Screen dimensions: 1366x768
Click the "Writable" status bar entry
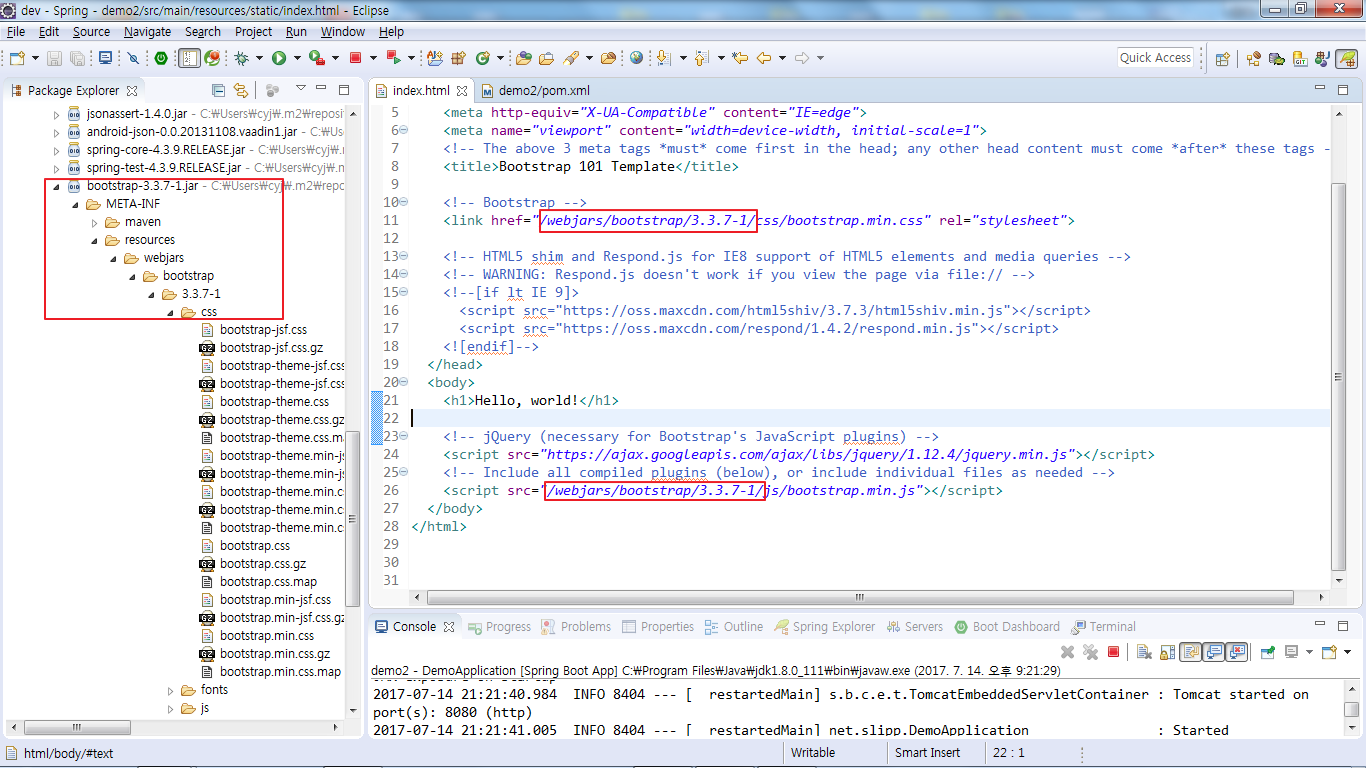(812, 753)
